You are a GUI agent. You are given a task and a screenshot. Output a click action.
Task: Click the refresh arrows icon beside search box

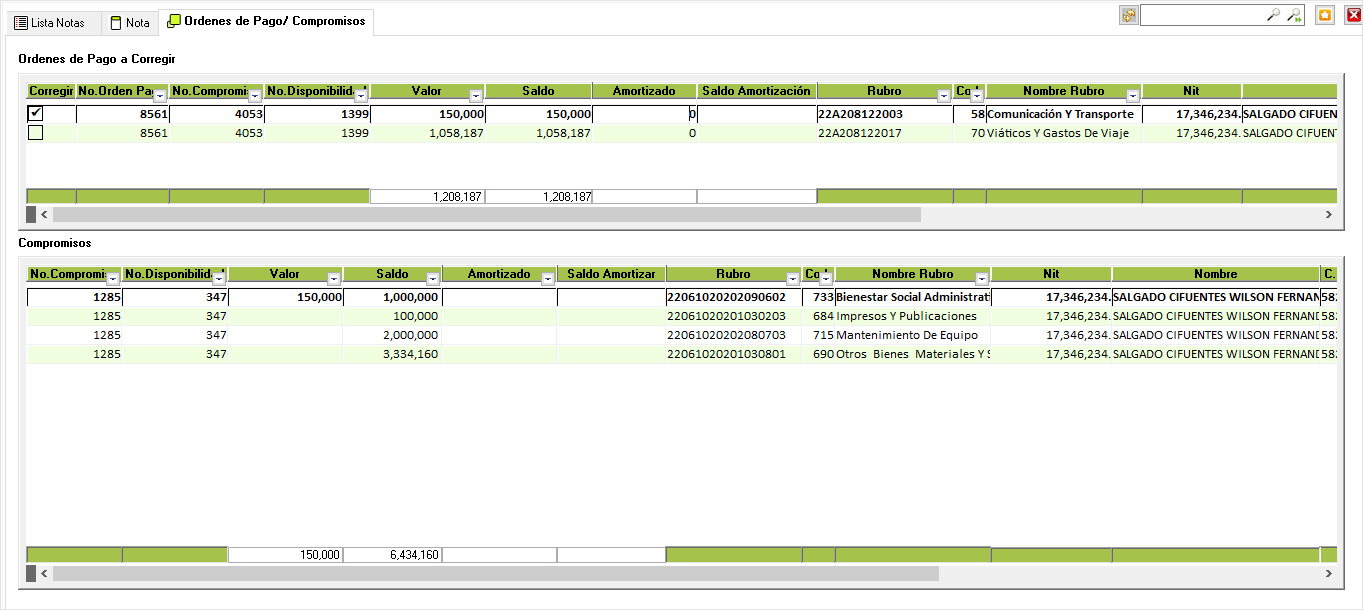point(1129,15)
